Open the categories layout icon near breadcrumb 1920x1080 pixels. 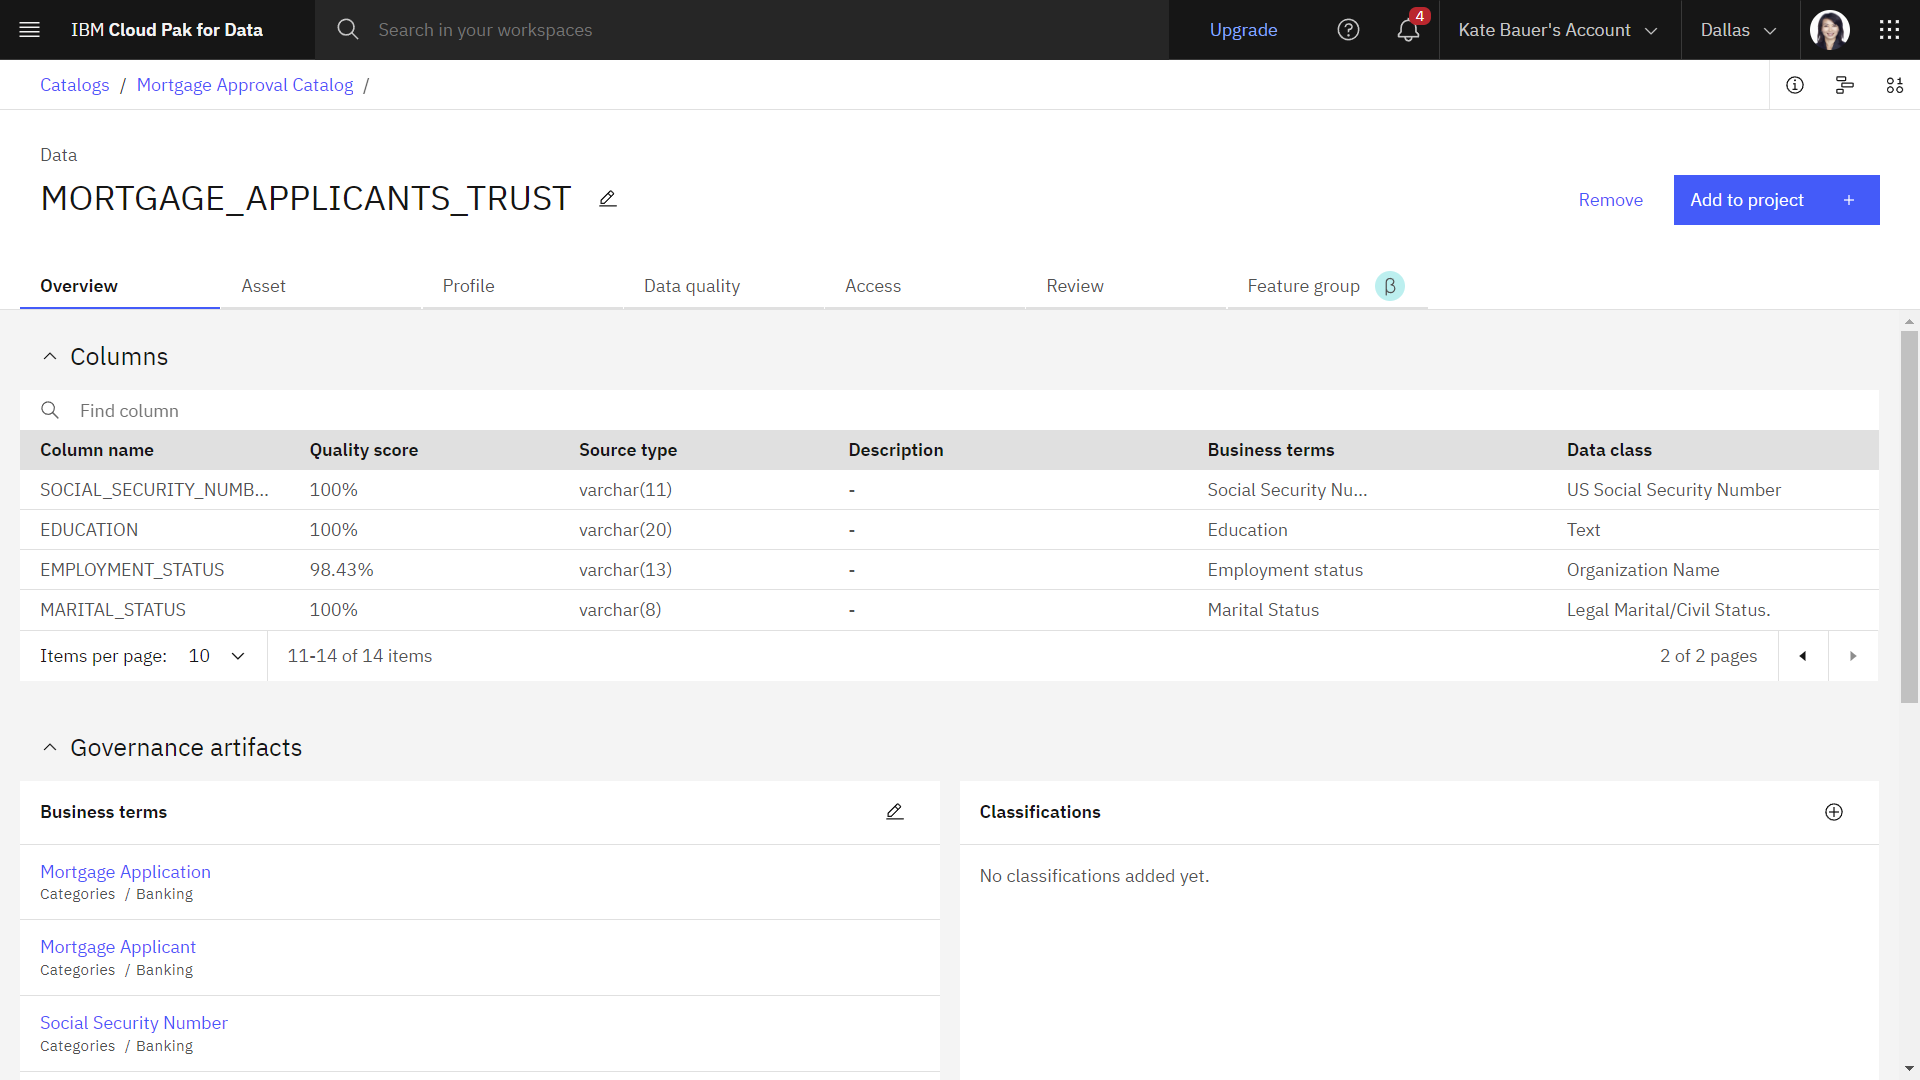coord(1895,85)
